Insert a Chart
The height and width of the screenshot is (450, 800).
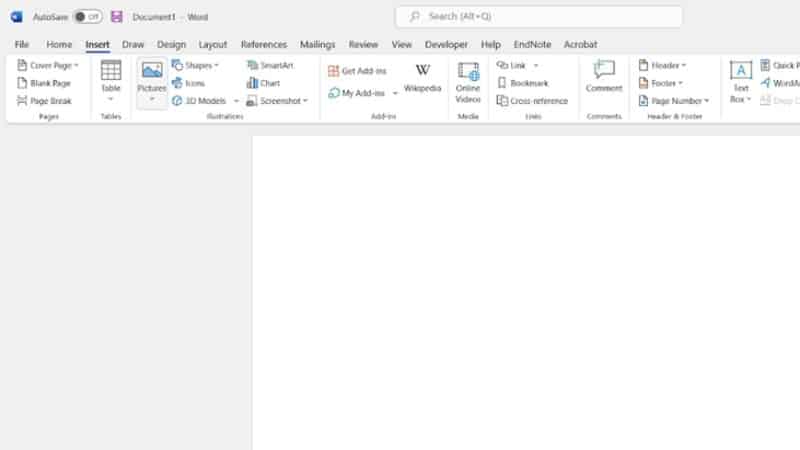tap(264, 83)
